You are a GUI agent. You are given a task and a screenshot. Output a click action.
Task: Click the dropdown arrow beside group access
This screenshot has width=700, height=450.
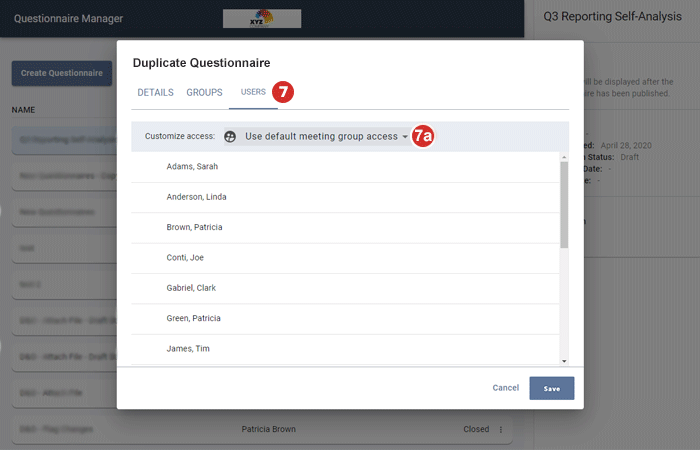point(405,137)
